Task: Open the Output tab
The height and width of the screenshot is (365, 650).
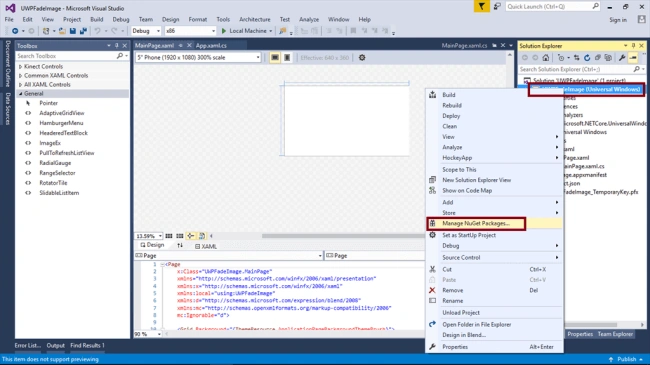Action: pyautogui.click(x=56, y=346)
